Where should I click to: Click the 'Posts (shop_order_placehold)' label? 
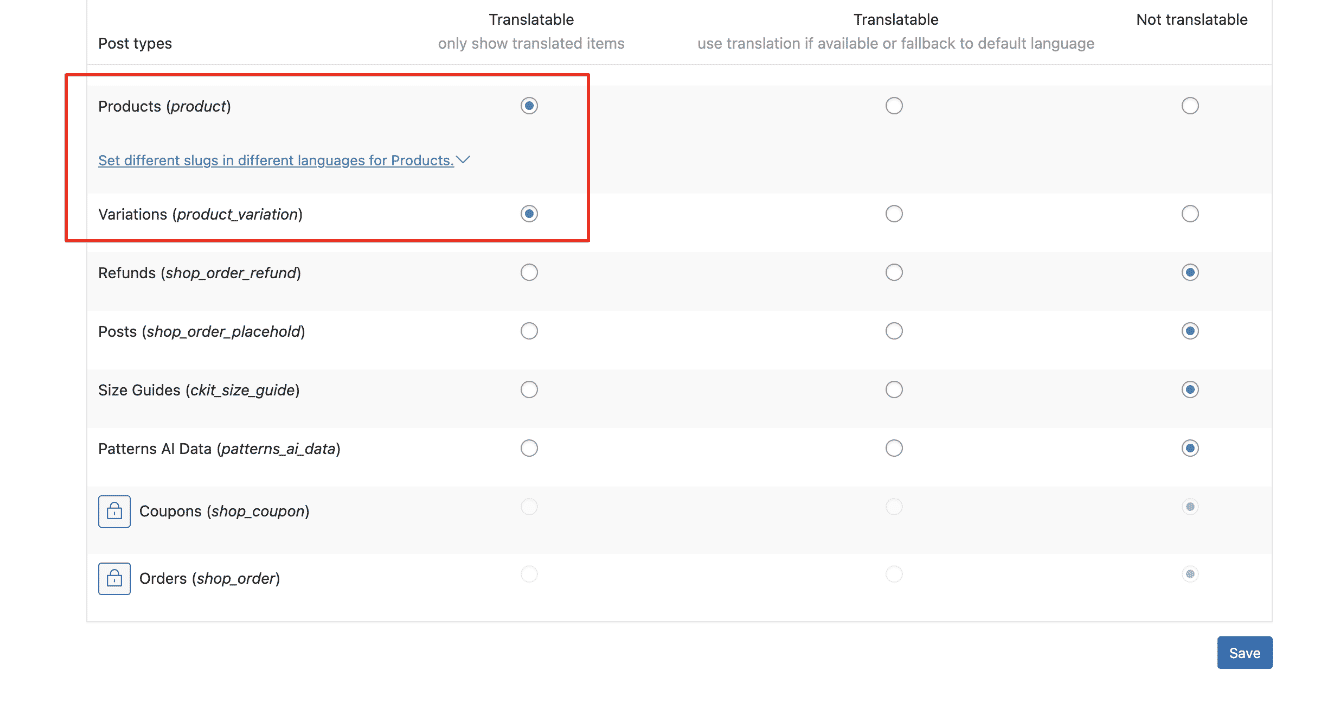[201, 331]
